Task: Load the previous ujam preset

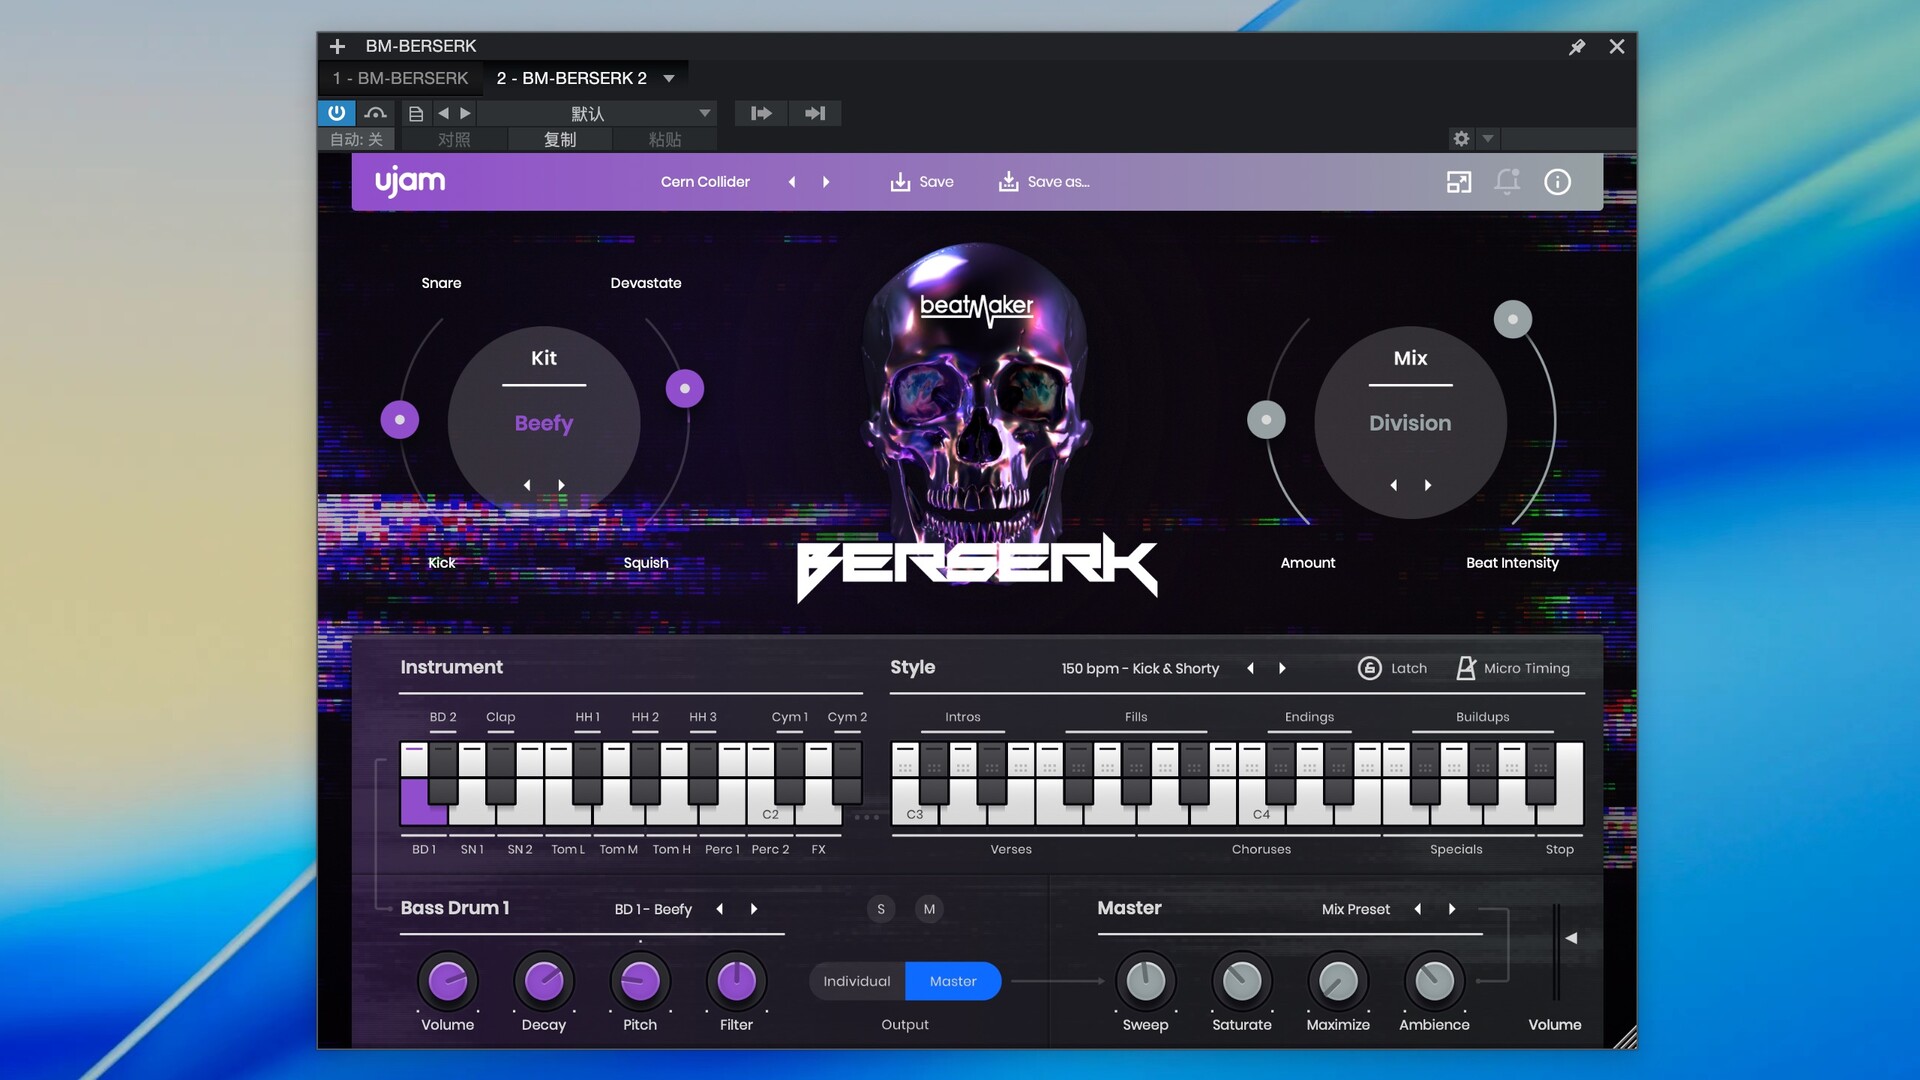Action: (x=792, y=182)
